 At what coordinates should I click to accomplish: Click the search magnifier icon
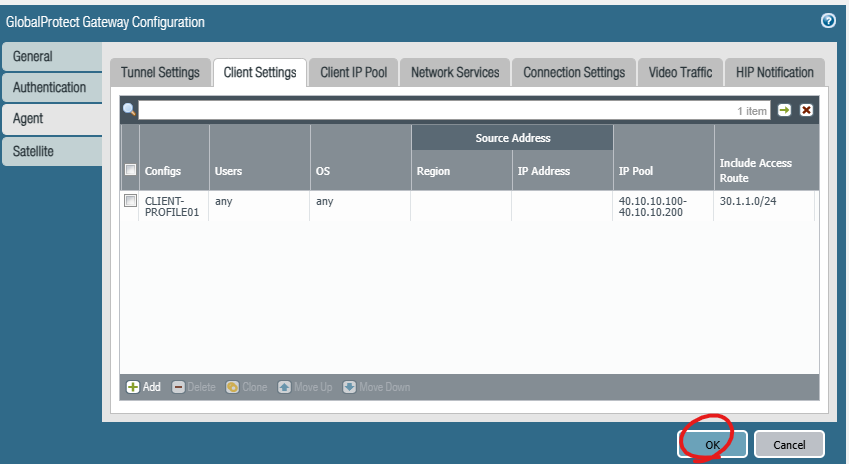pyautogui.click(x=129, y=109)
